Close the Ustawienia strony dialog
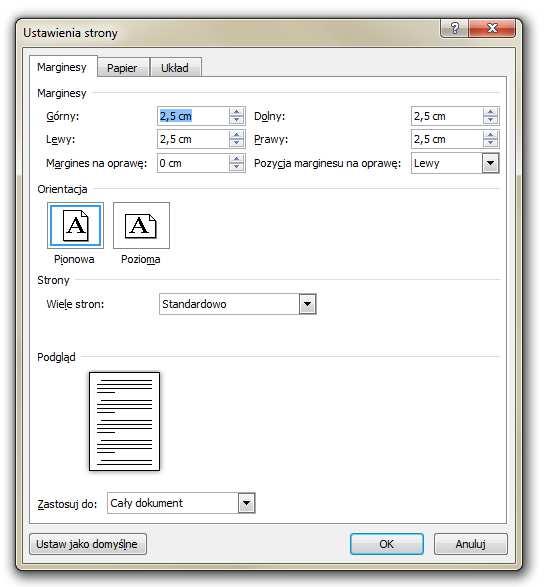The height and width of the screenshot is (587, 555). point(492,28)
